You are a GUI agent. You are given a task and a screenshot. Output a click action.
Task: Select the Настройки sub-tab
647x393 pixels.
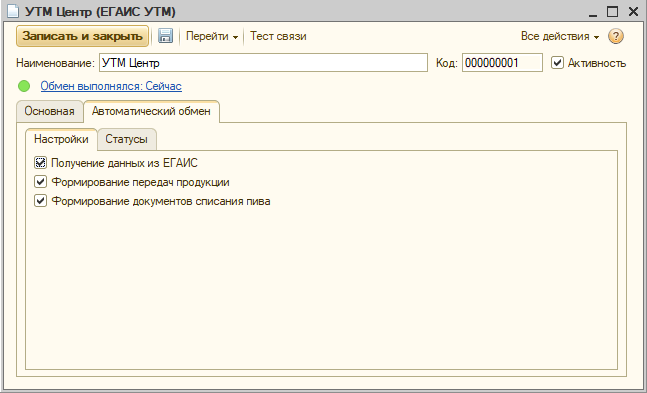tap(61, 139)
